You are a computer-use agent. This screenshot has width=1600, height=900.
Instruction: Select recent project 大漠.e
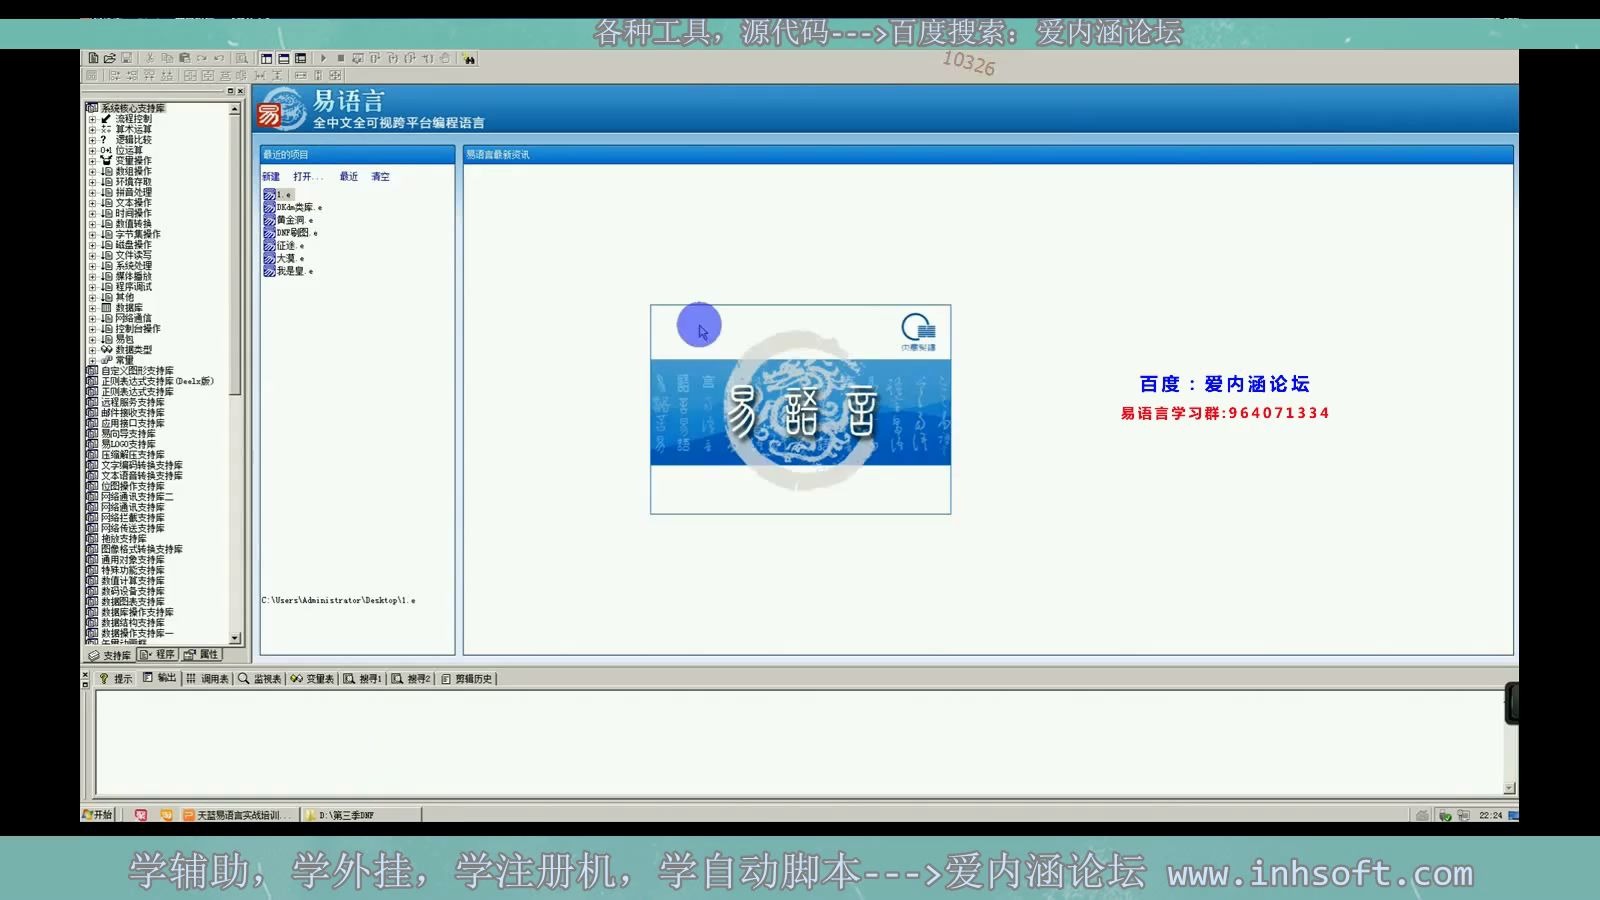tap(284, 258)
